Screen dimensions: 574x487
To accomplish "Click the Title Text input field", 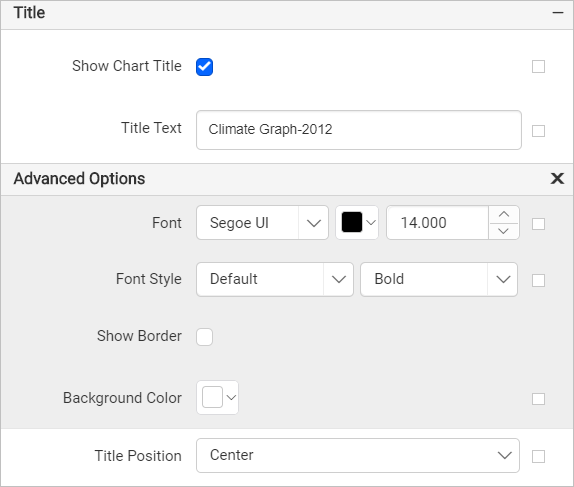I will [359, 130].
